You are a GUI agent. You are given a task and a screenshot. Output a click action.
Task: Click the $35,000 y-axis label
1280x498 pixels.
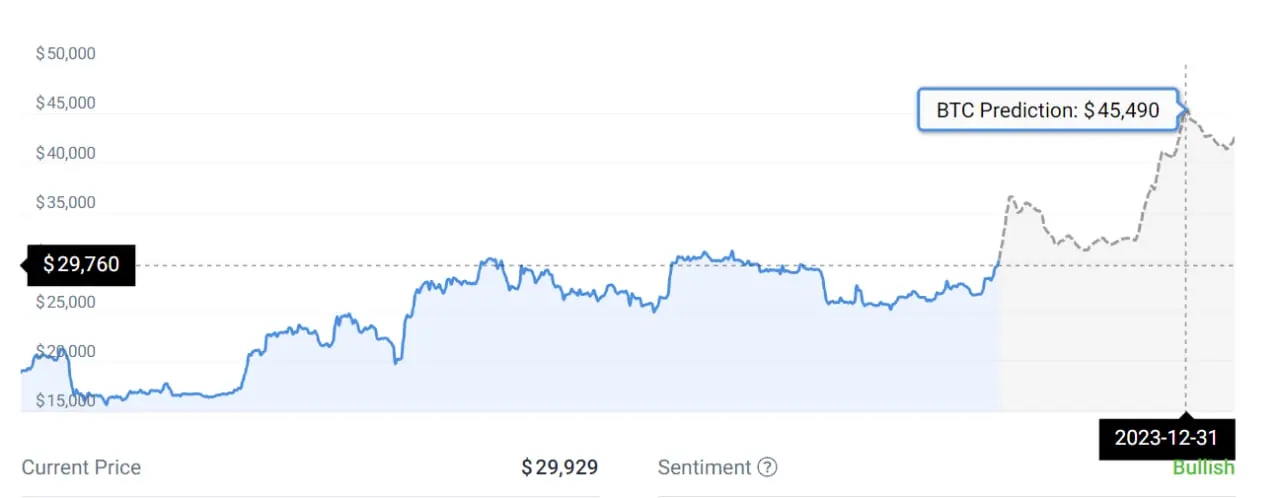[65, 203]
